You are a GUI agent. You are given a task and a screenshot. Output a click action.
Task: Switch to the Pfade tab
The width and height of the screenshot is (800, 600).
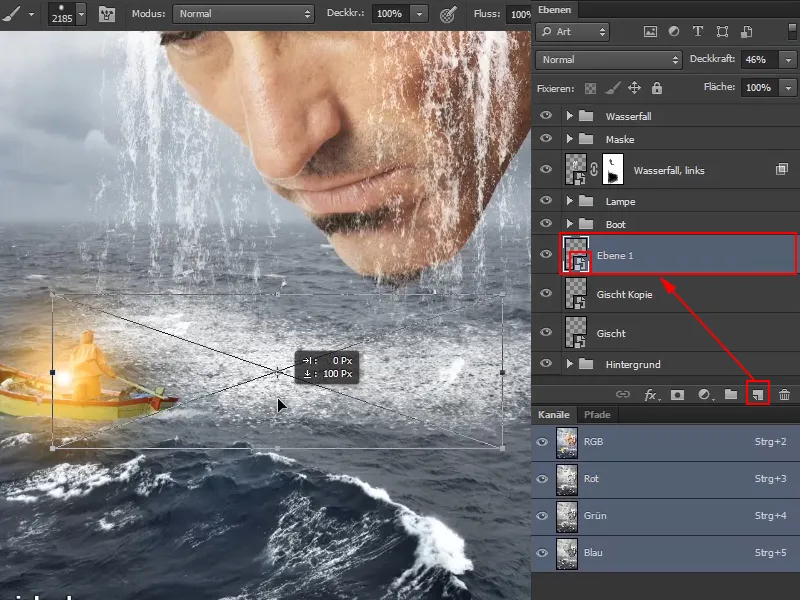click(597, 415)
